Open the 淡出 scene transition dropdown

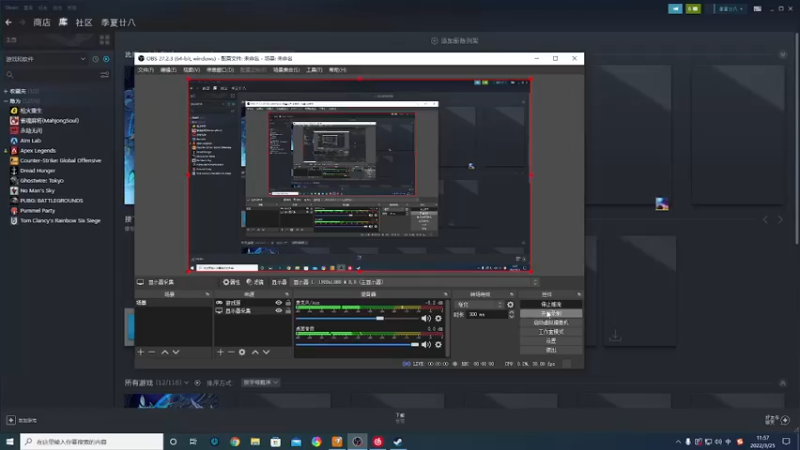pyautogui.click(x=479, y=305)
